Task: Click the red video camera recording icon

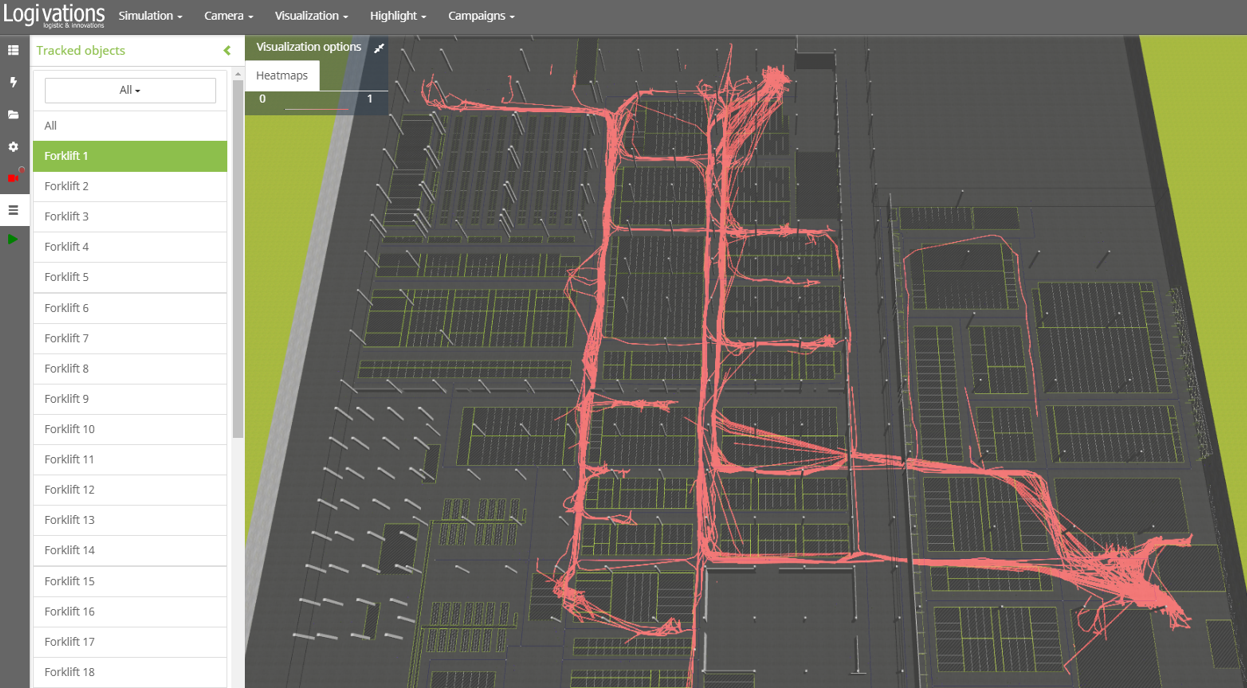Action: pos(14,177)
